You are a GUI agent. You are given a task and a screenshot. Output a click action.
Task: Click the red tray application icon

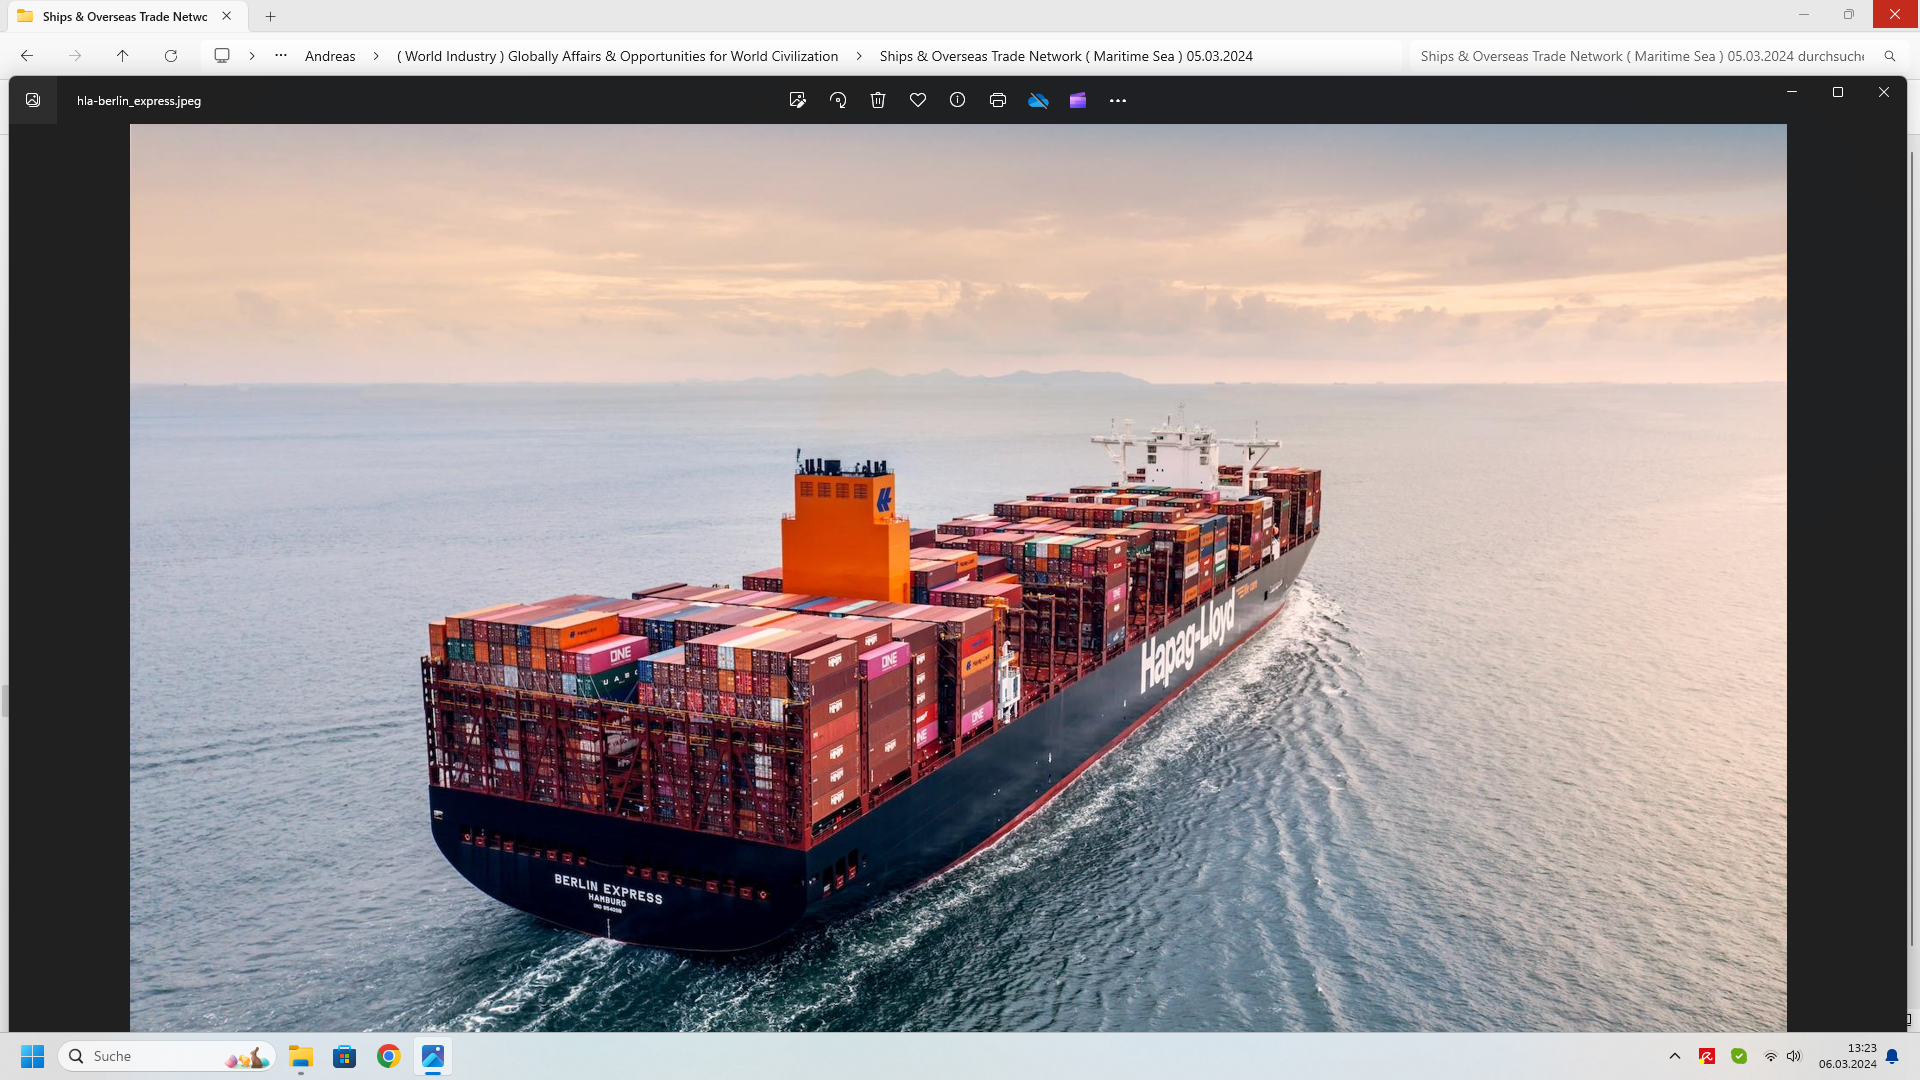pyautogui.click(x=1707, y=1056)
